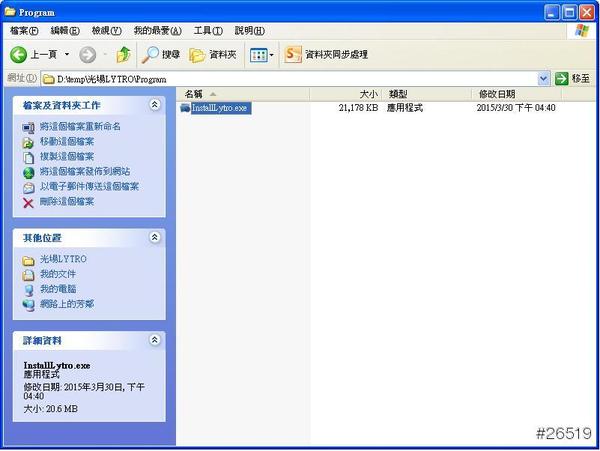
Task: Go up one folder level icon
Action: pyautogui.click(x=123, y=55)
